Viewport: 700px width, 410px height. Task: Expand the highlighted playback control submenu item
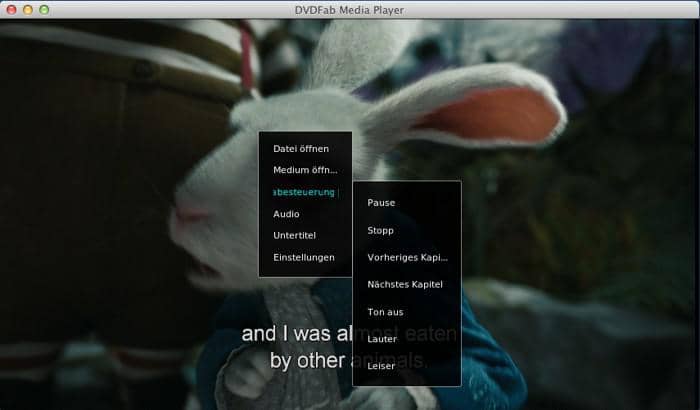(x=305, y=192)
